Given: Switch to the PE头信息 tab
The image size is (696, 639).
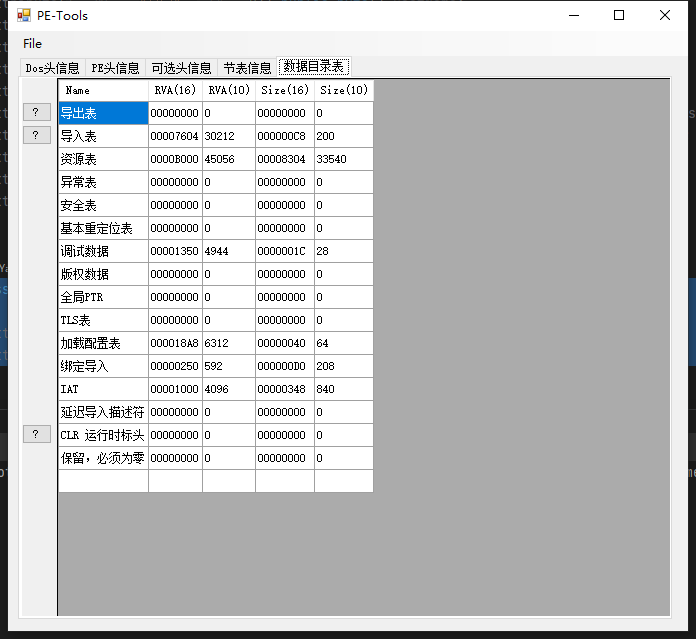Looking at the screenshot, I should pos(115,68).
